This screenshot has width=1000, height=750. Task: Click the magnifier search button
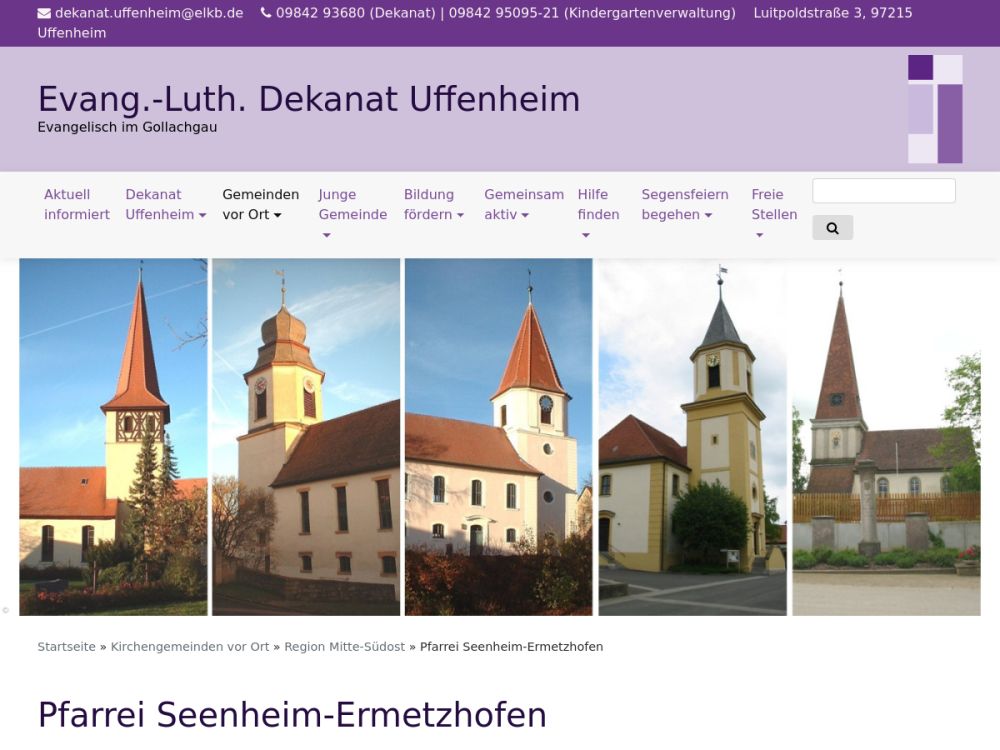(832, 228)
